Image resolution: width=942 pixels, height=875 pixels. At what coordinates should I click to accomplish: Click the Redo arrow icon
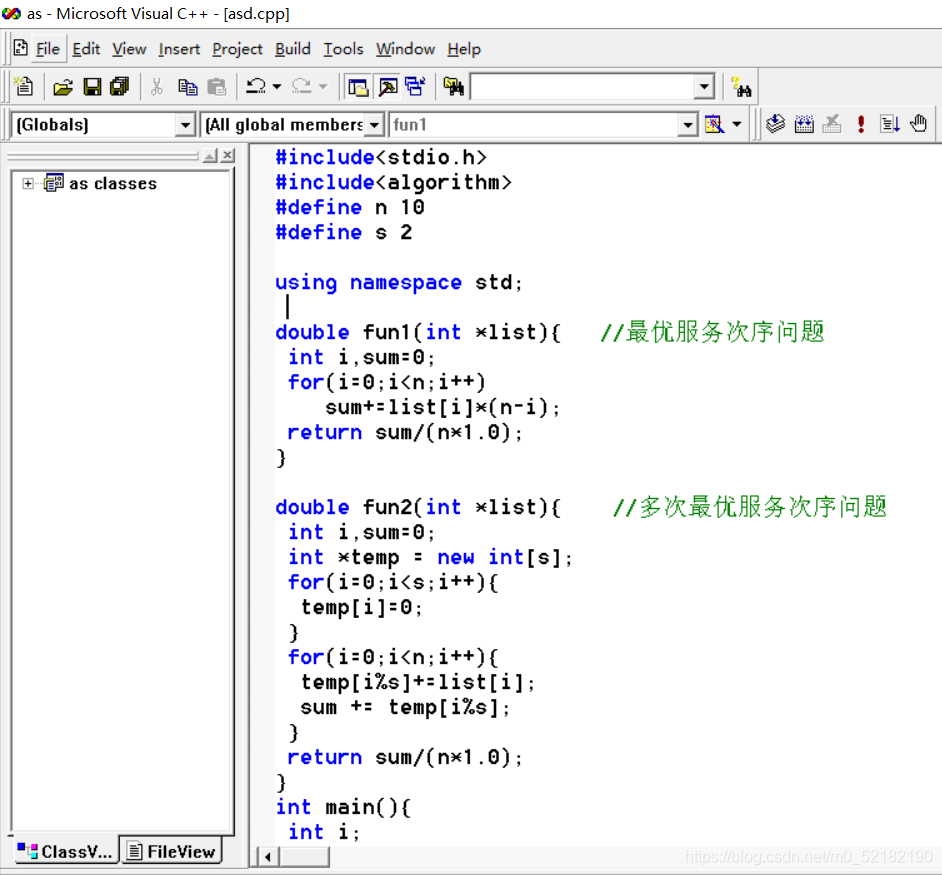pyautogui.click(x=301, y=87)
